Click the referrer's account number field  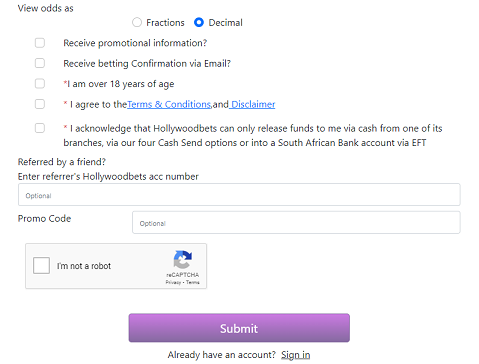tap(239, 195)
